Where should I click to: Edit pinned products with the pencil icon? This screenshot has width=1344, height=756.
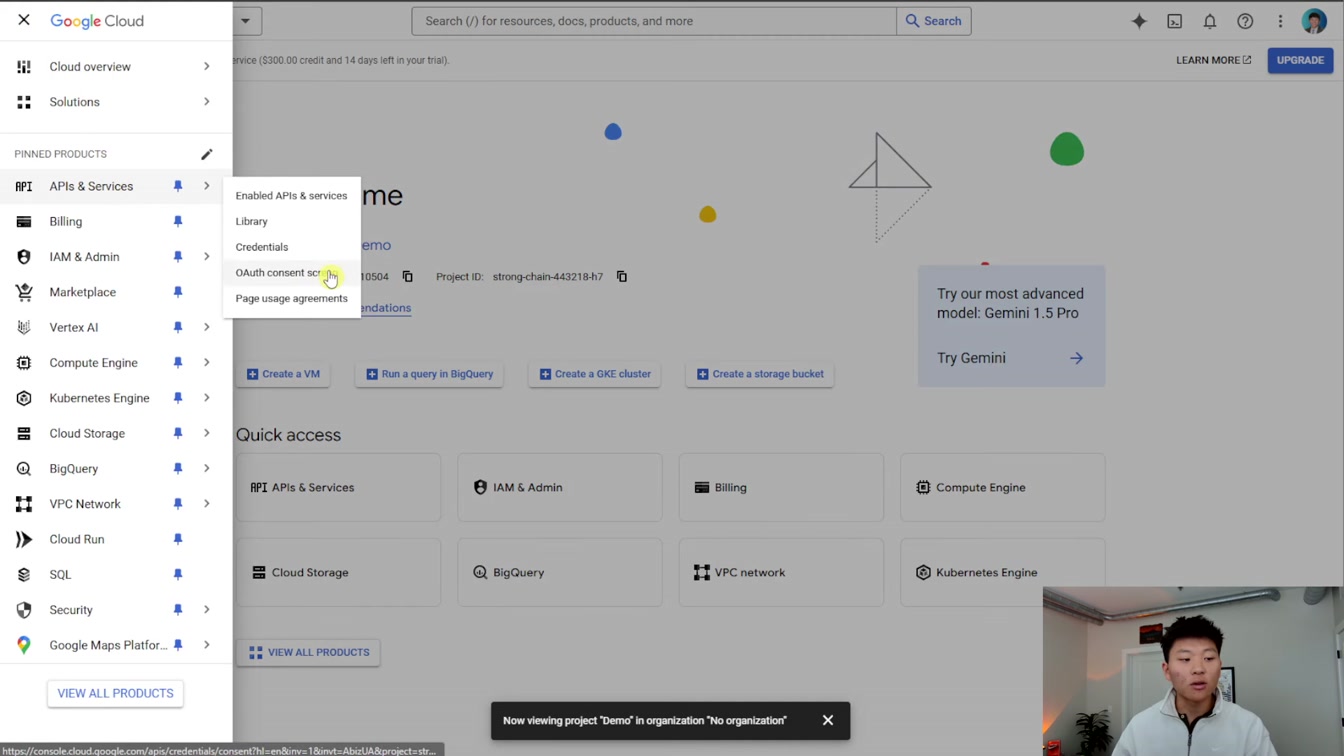pos(207,154)
